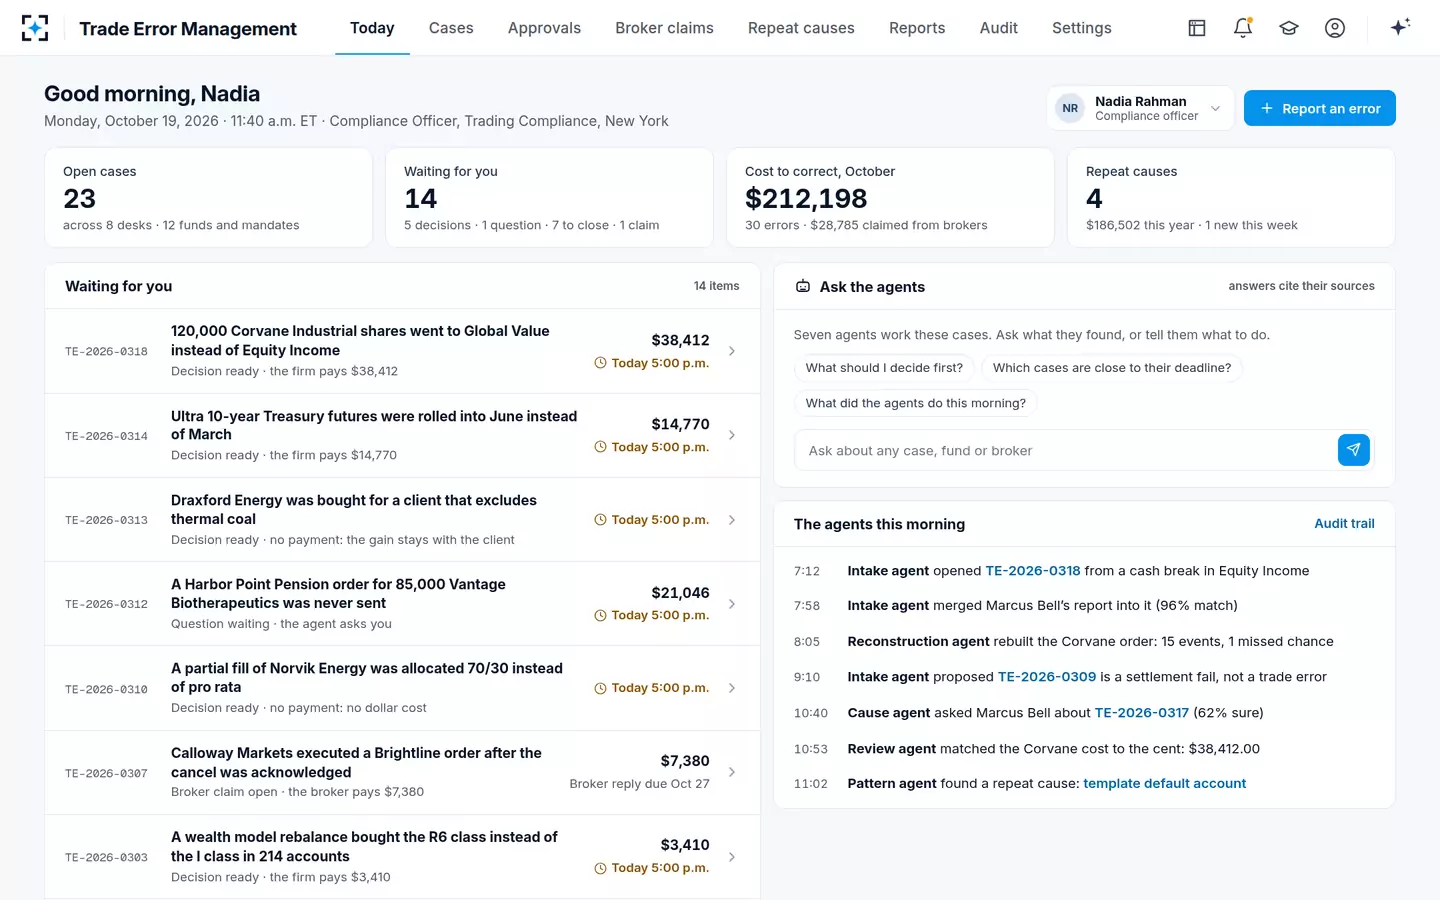Choose 'What did the agents do this morning?'
The width and height of the screenshot is (1440, 900).
916,403
